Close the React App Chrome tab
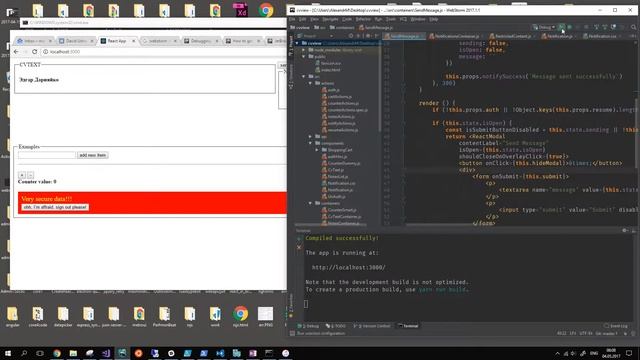The height and width of the screenshot is (360, 640). (133, 41)
